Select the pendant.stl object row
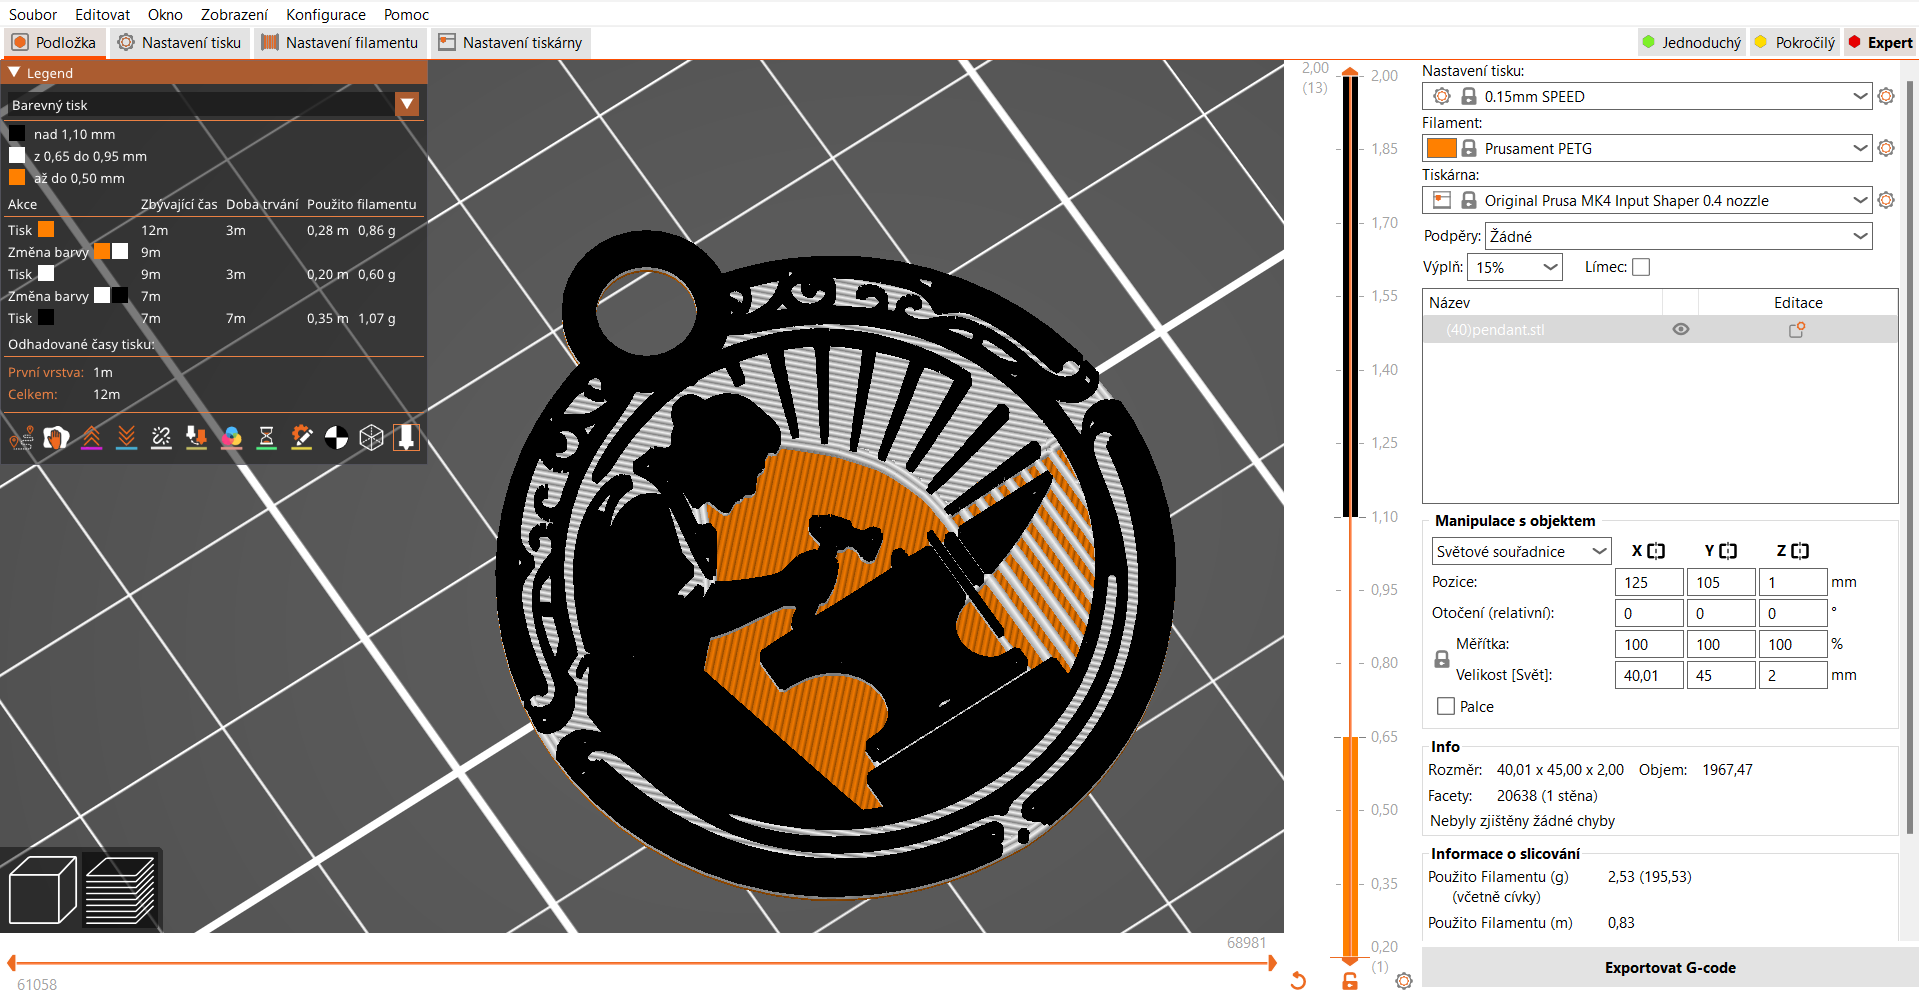1919x993 pixels. pyautogui.click(x=1660, y=329)
